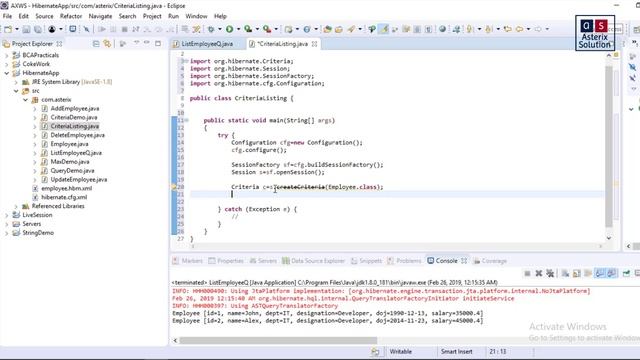Screen dimensions: 640x360
Task: Click the External Tools run icon
Action: tap(267, 29)
